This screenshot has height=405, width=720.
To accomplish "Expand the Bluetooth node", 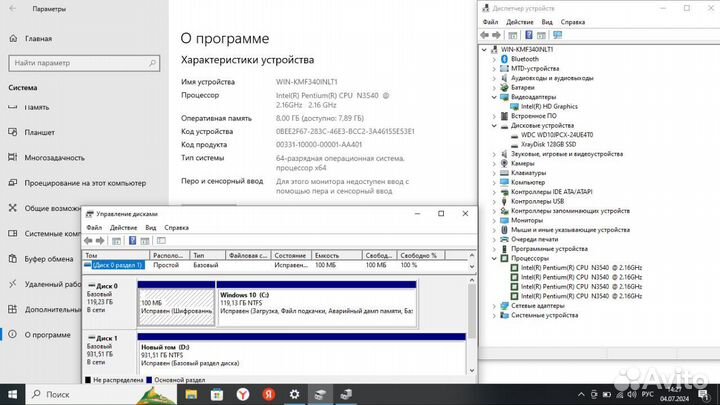I will (x=494, y=59).
